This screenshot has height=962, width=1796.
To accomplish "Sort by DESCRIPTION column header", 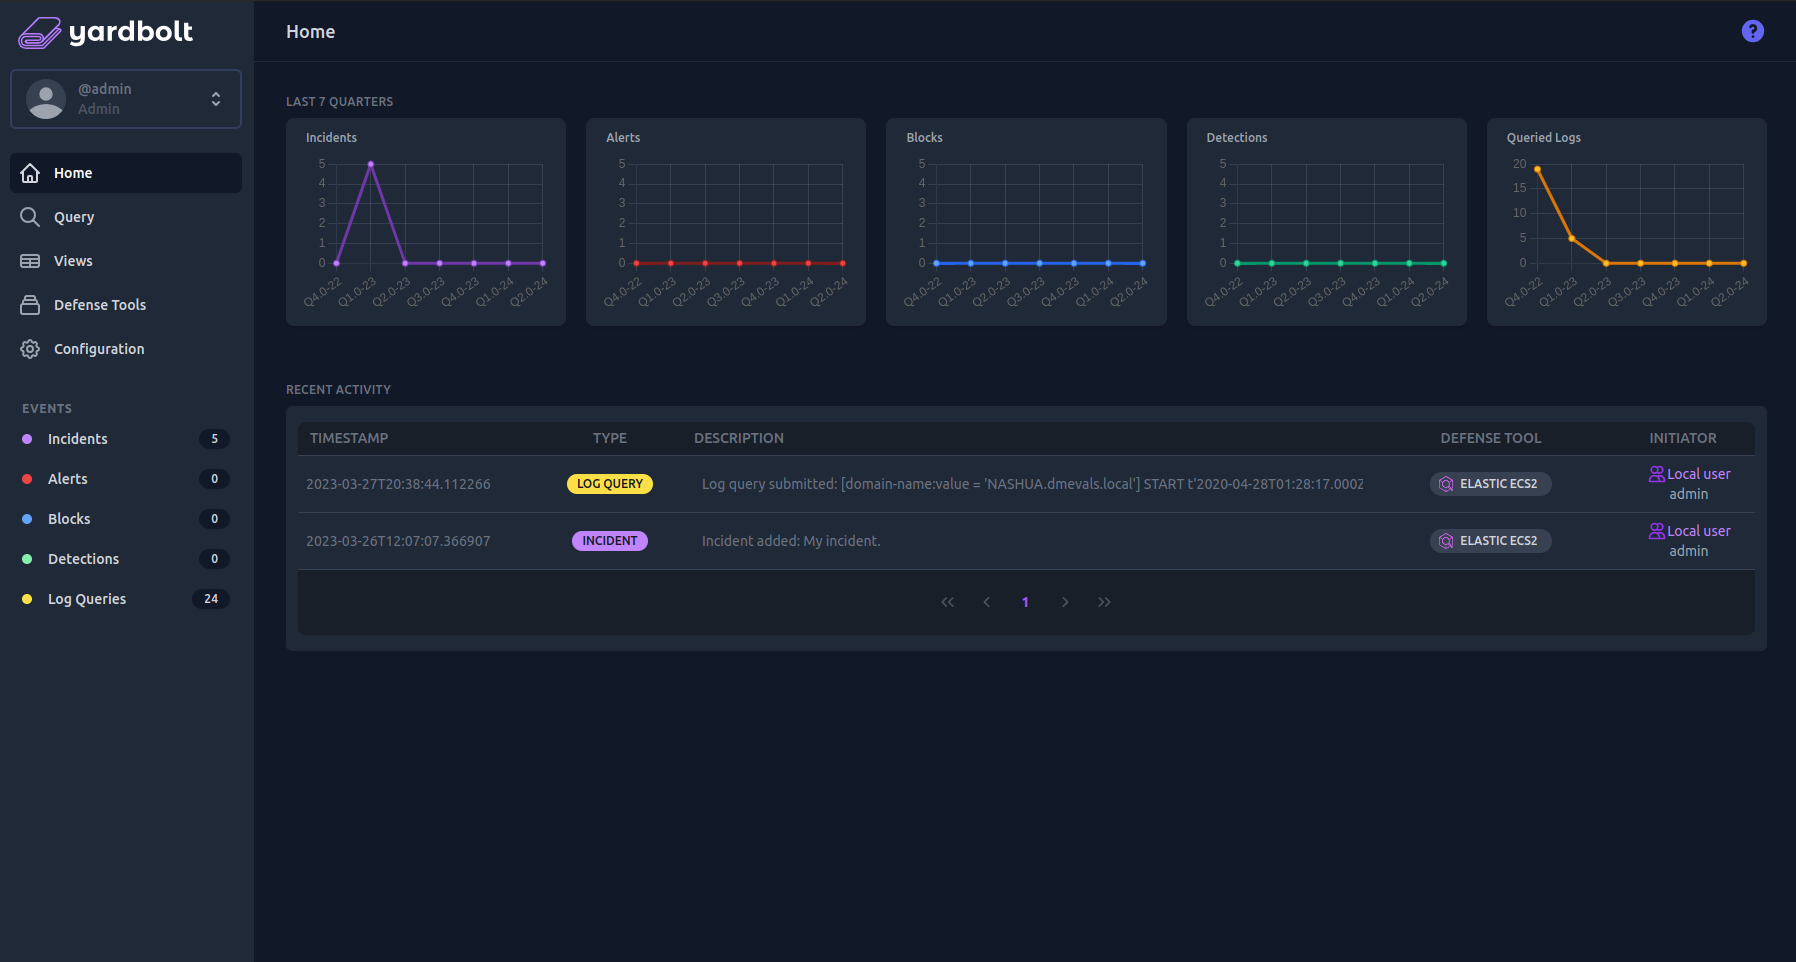I will [739, 438].
